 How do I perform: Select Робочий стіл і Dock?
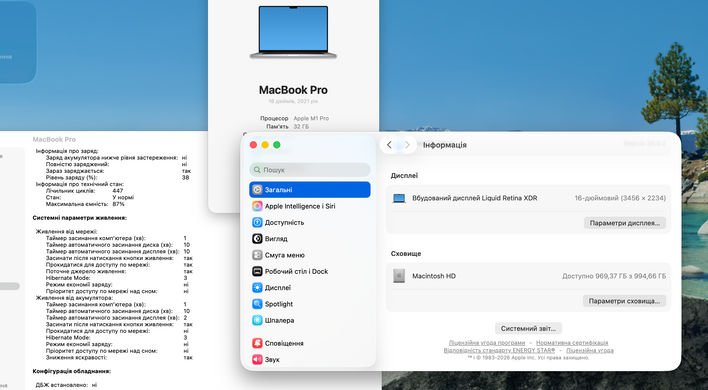click(310, 271)
